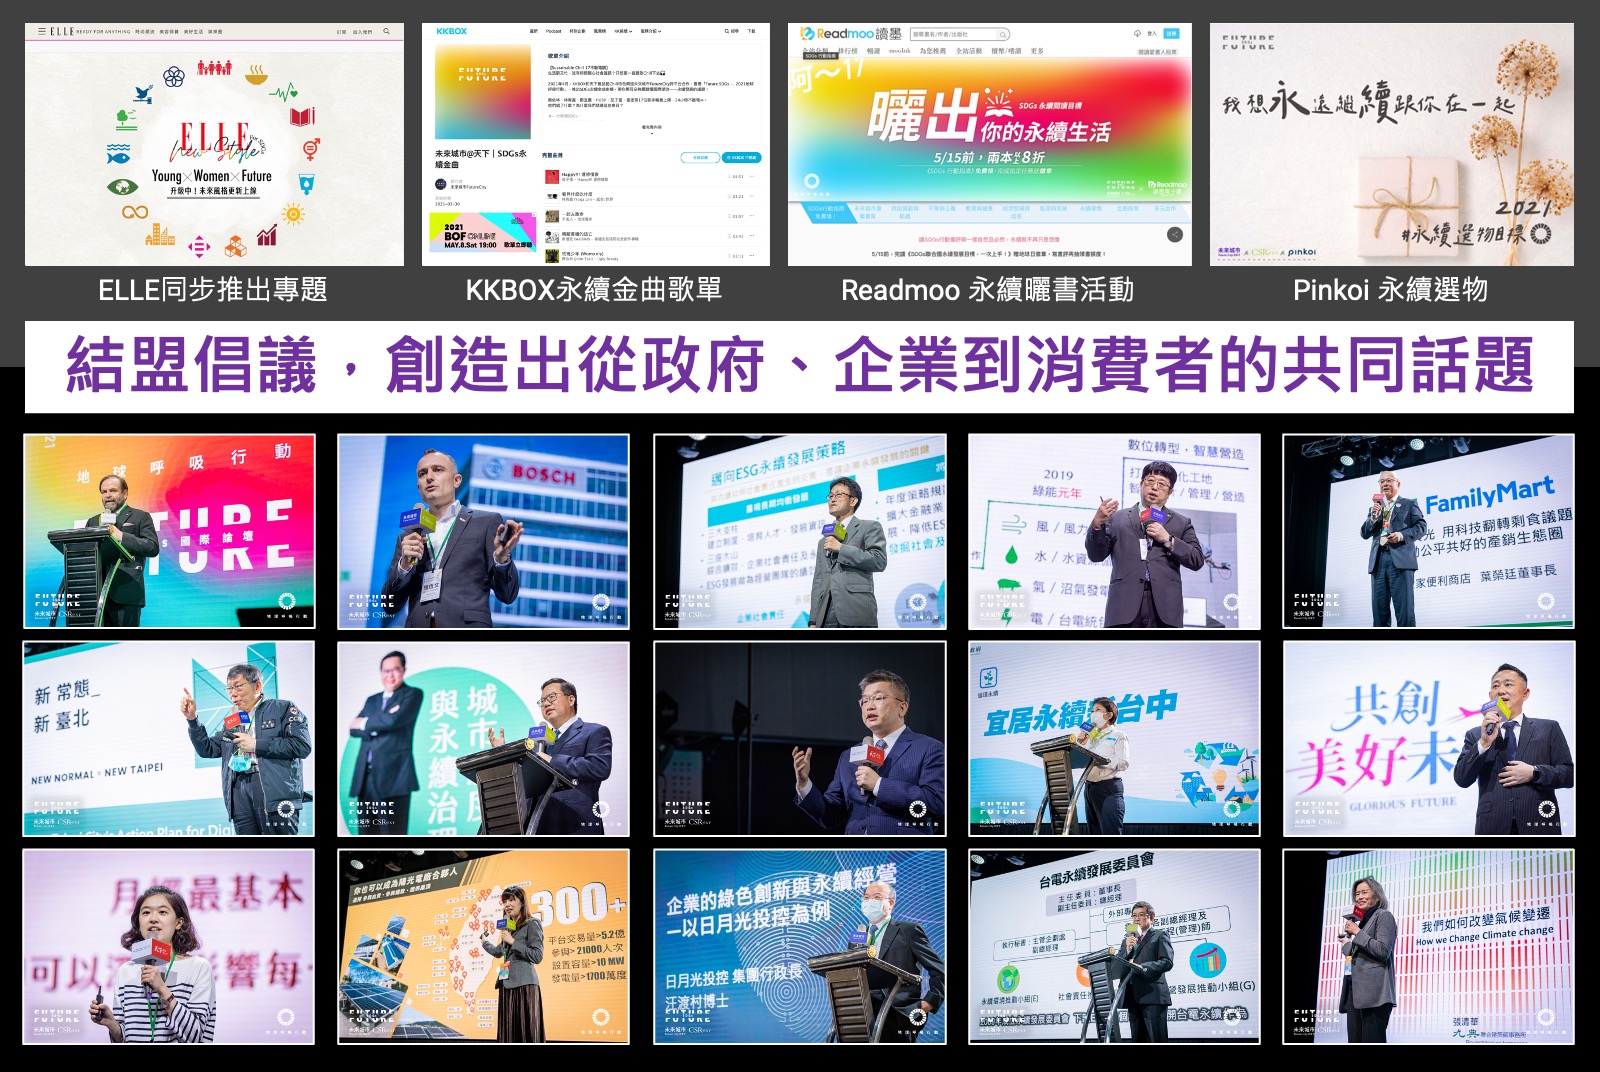1600x1072 pixels.
Task: Click the blue KKBOX listen button
Action: (x=741, y=157)
